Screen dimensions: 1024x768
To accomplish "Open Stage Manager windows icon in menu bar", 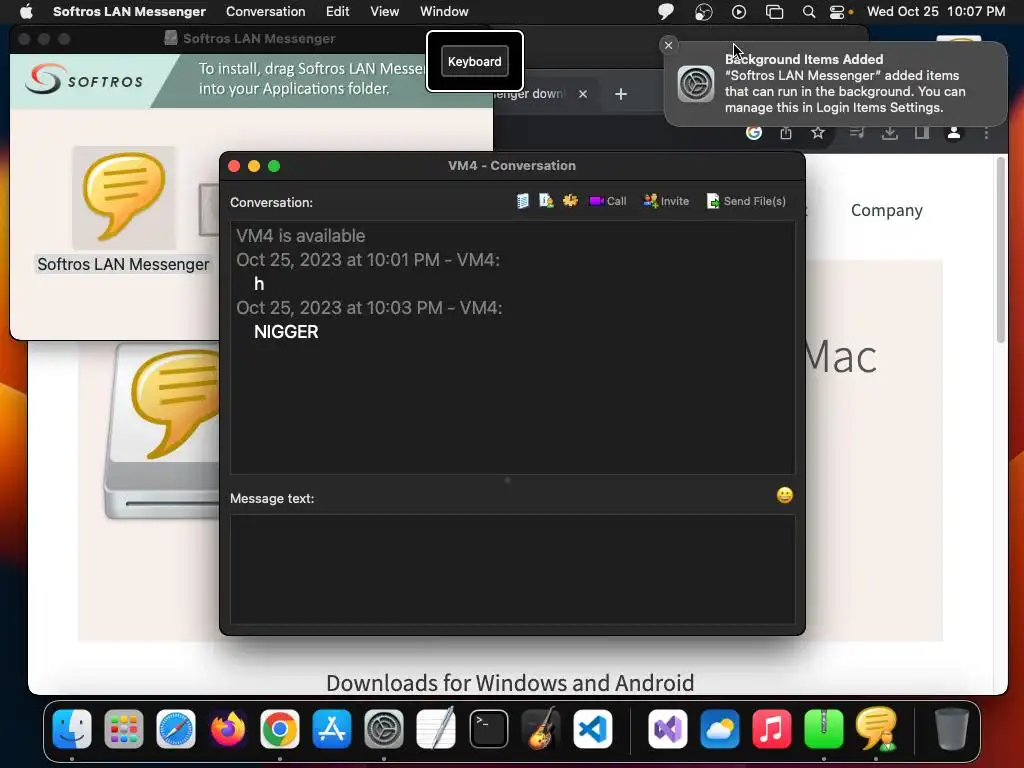I will [x=774, y=12].
